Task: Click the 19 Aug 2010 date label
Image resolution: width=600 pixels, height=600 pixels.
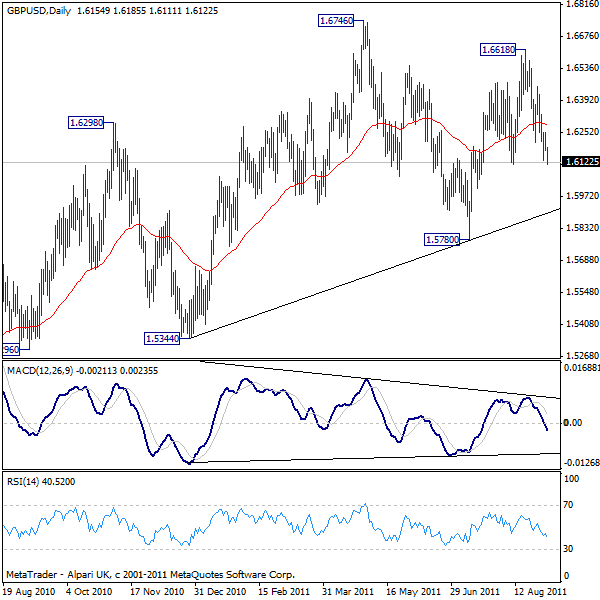Action: point(26,592)
